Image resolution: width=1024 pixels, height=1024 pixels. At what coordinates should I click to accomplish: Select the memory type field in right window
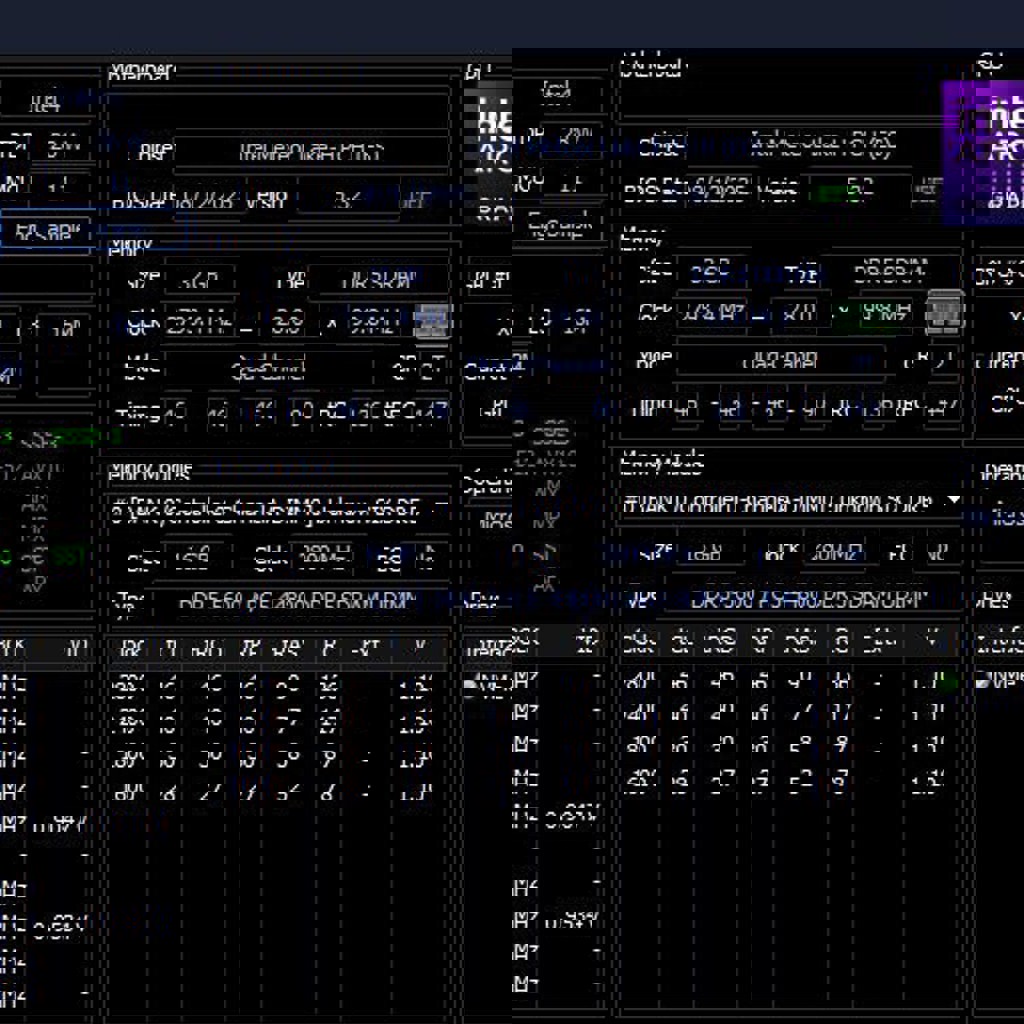(x=891, y=271)
